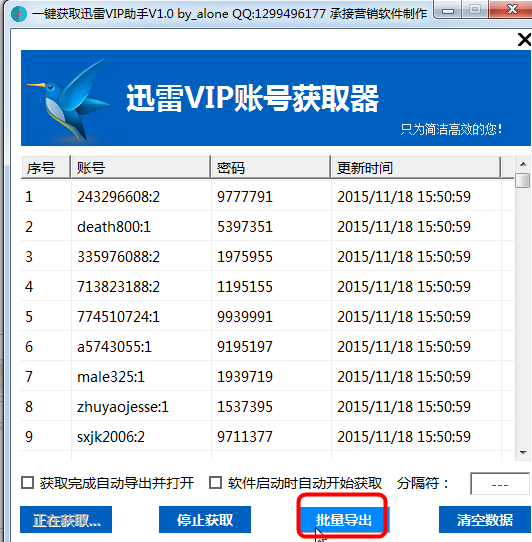Select account 774510724:1

(119, 317)
